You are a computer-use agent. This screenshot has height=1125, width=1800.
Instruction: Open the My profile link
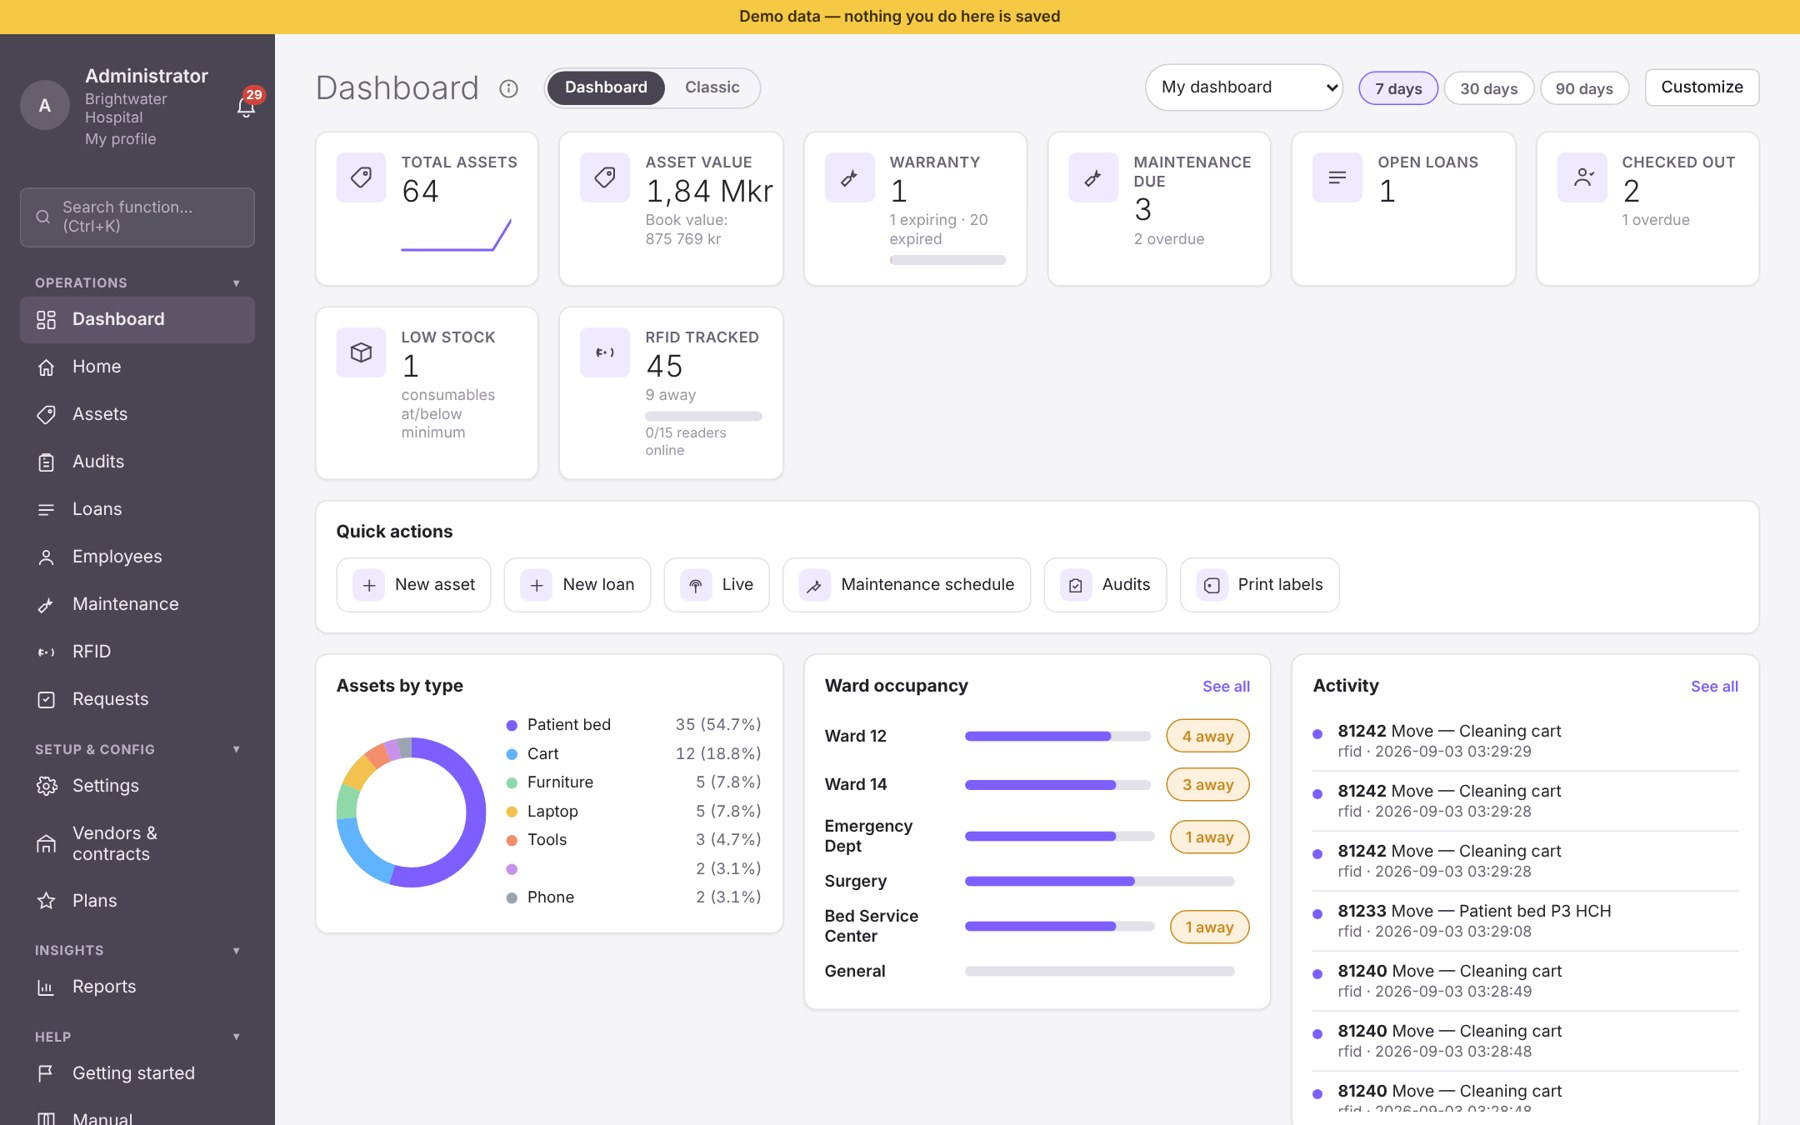[x=120, y=139]
